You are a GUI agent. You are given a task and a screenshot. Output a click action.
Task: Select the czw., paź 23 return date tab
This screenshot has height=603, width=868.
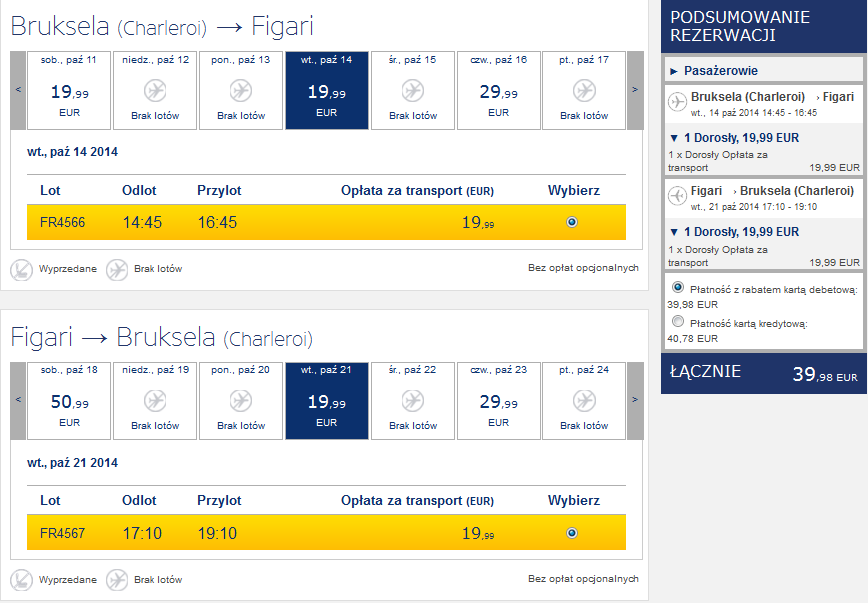tap(498, 401)
